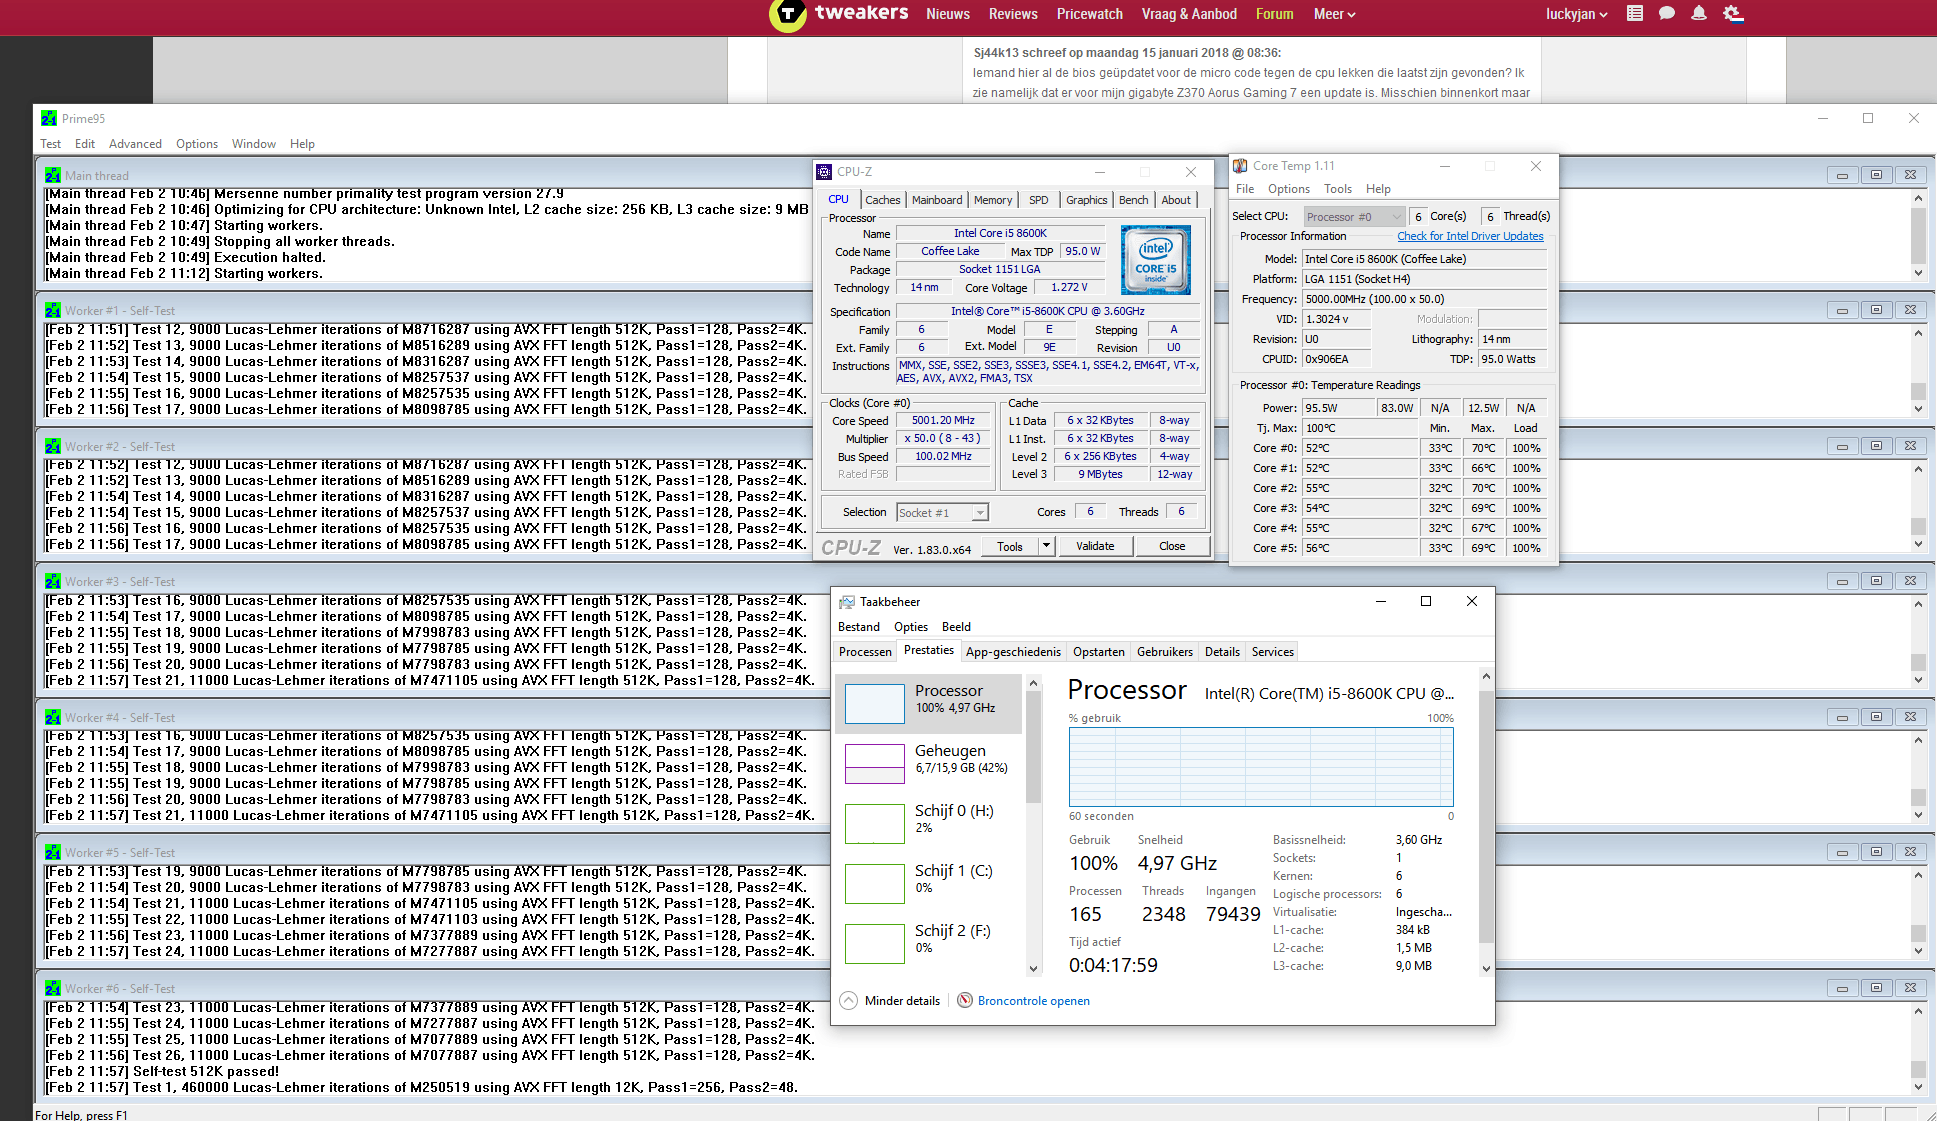Select the Geheugen performance thumbnail
The image size is (1937, 1121).
pyautogui.click(x=875, y=763)
